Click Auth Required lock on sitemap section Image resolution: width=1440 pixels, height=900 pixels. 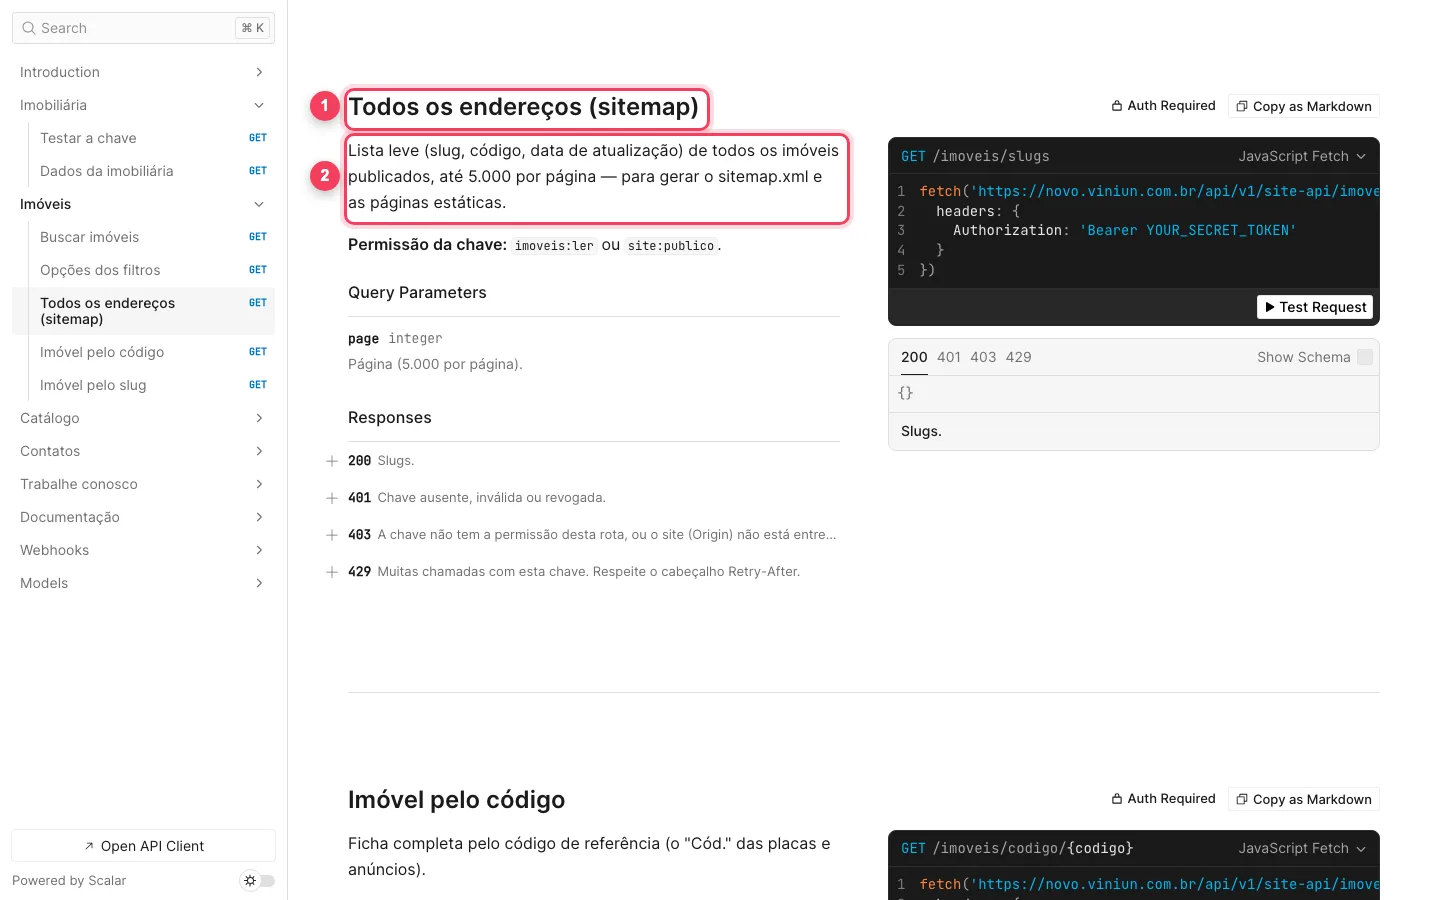1164,106
